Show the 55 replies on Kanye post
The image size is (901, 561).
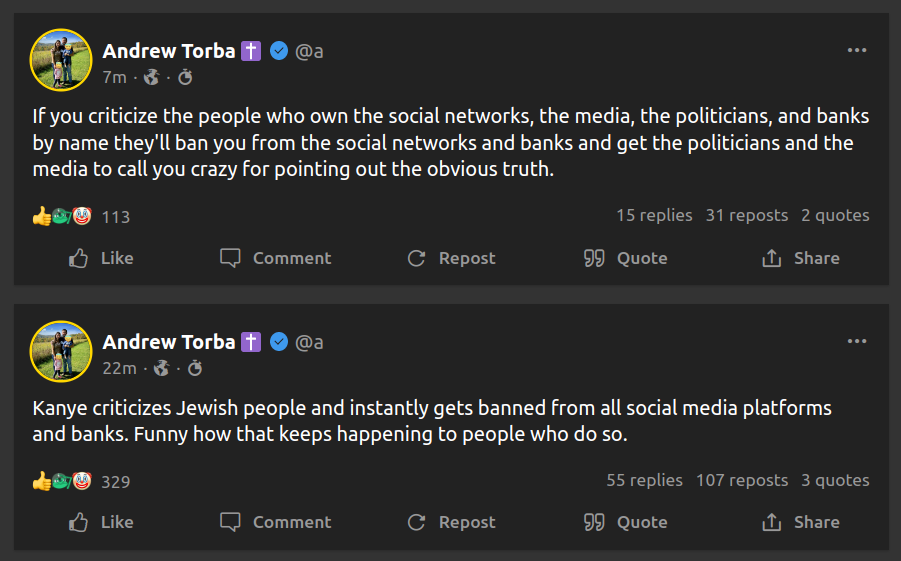(x=644, y=480)
